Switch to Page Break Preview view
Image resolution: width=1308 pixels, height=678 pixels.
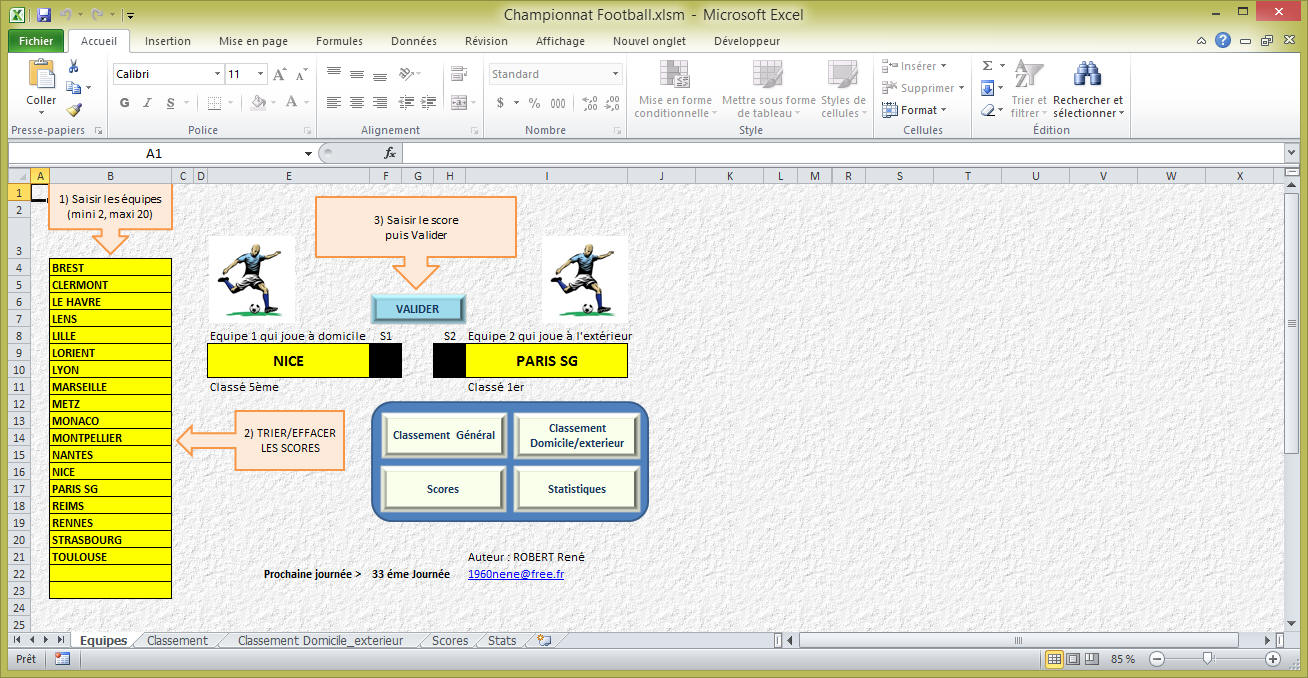pyautogui.click(x=1091, y=659)
